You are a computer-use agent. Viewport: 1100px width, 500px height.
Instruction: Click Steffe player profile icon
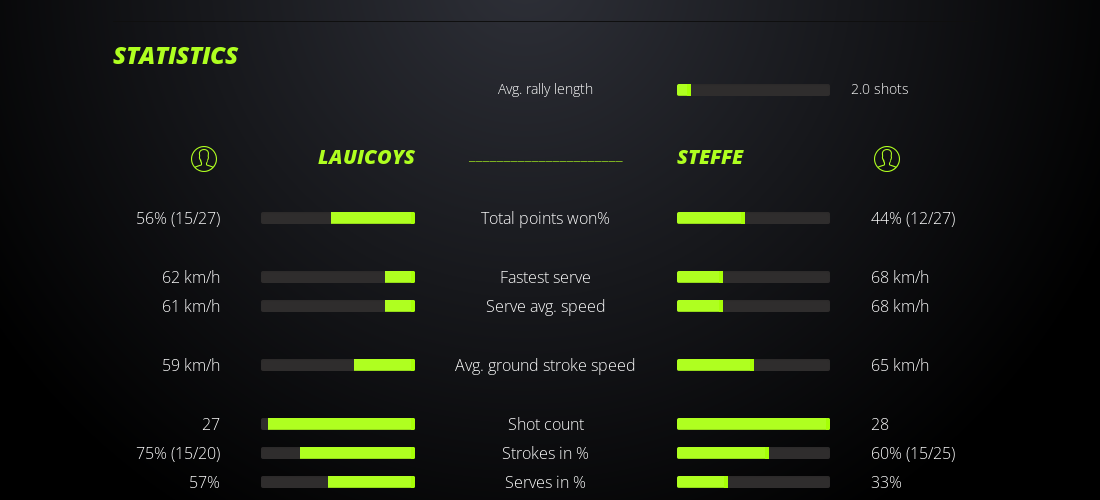click(x=887, y=158)
